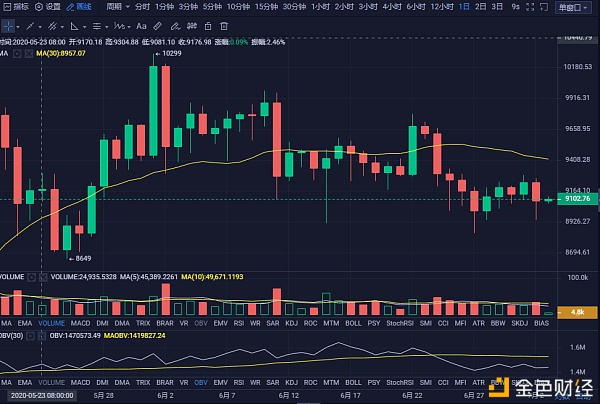Open the 单窗口 window layout dropdown
600x404 pixels.
tap(573, 7)
